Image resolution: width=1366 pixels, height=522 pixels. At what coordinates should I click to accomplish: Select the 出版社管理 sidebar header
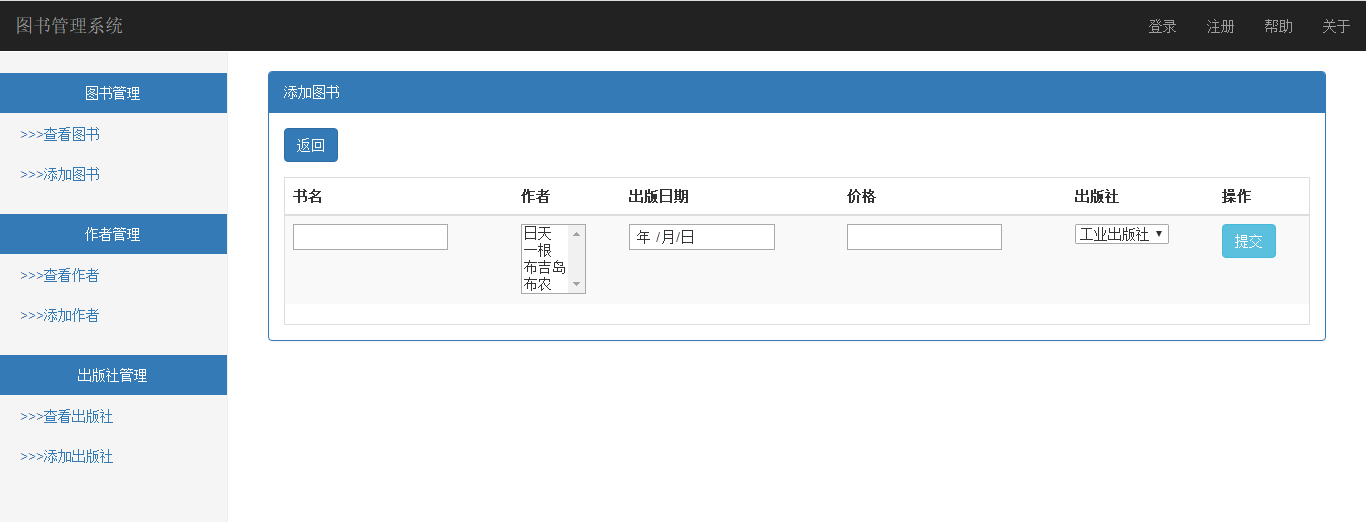tap(113, 375)
